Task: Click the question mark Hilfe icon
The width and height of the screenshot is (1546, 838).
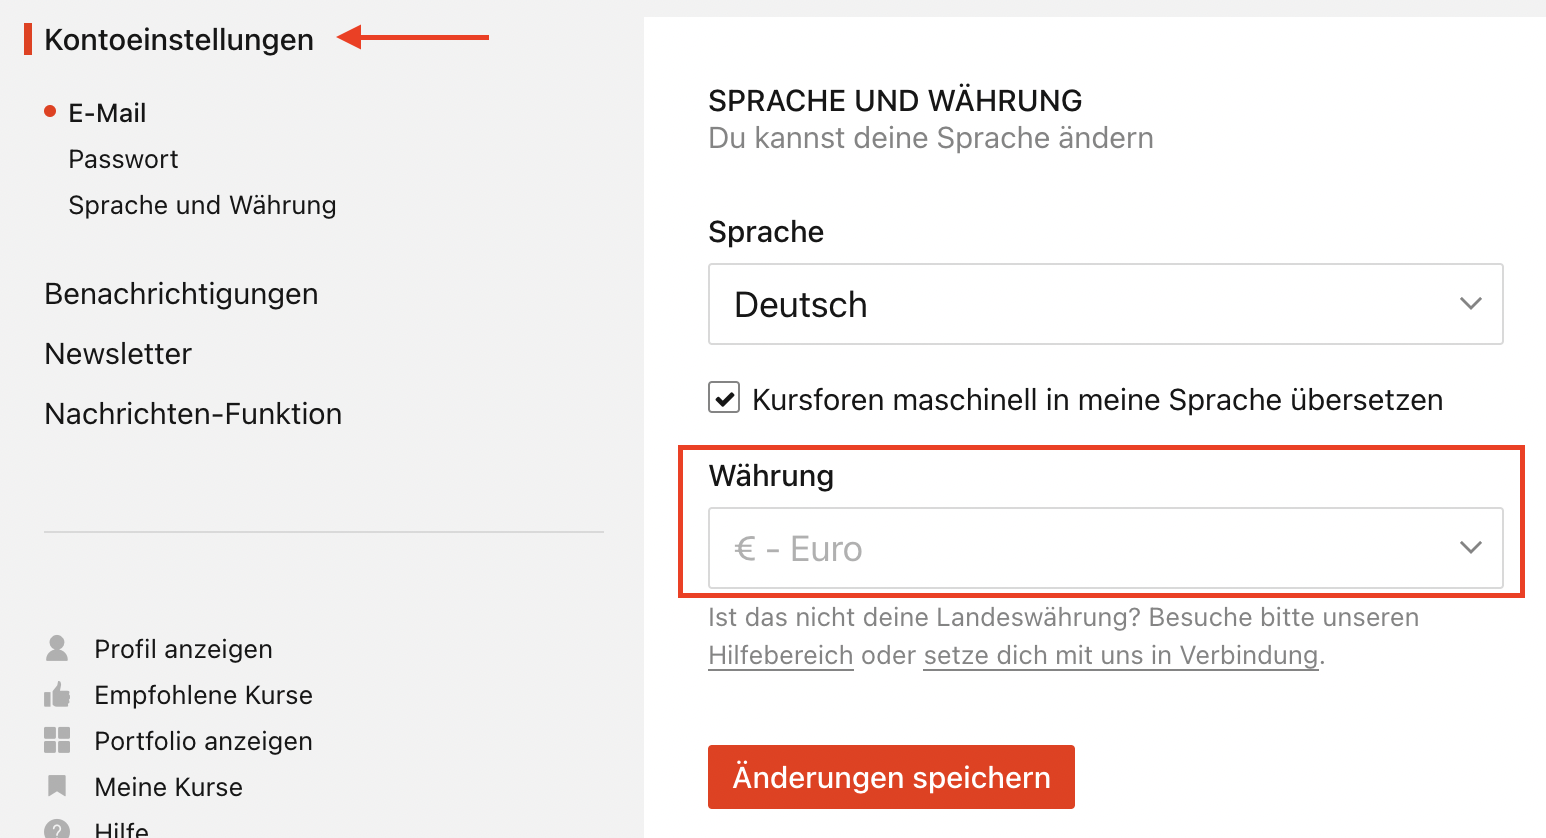Action: (57, 830)
